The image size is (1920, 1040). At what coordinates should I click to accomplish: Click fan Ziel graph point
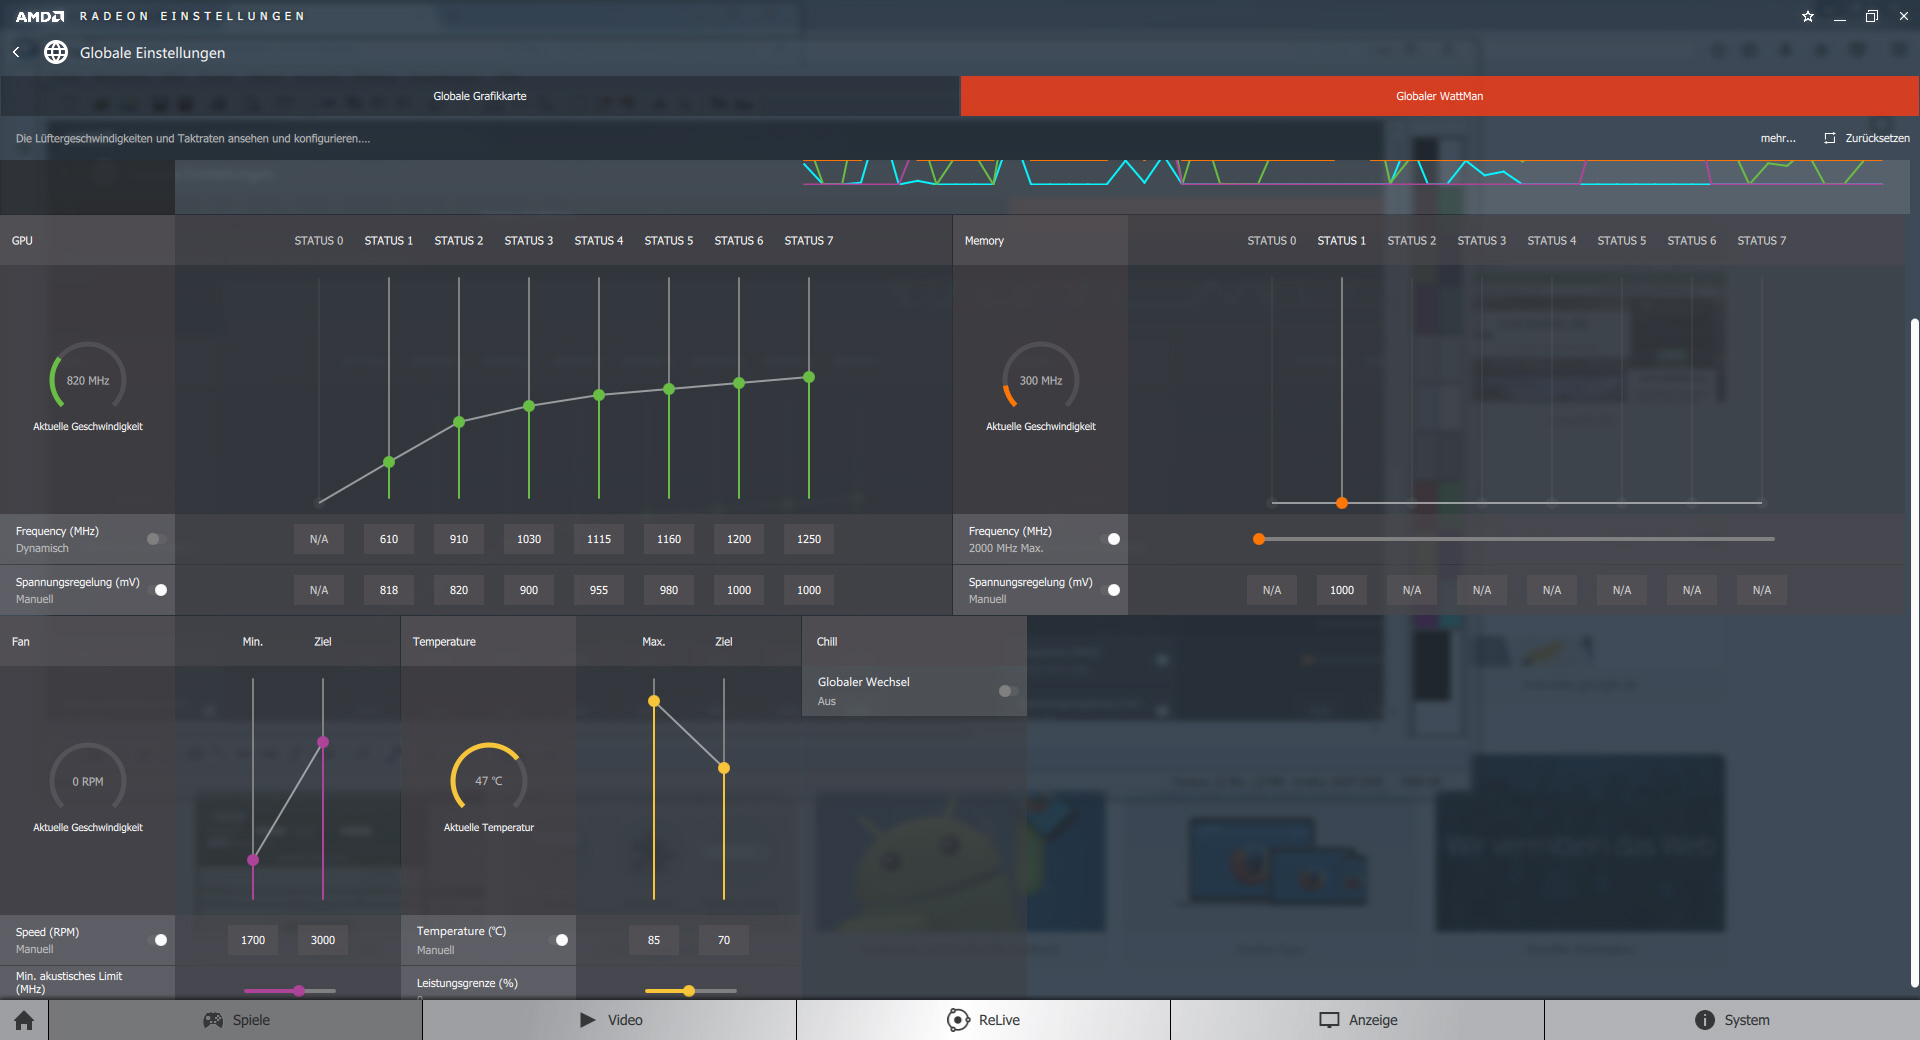323,742
